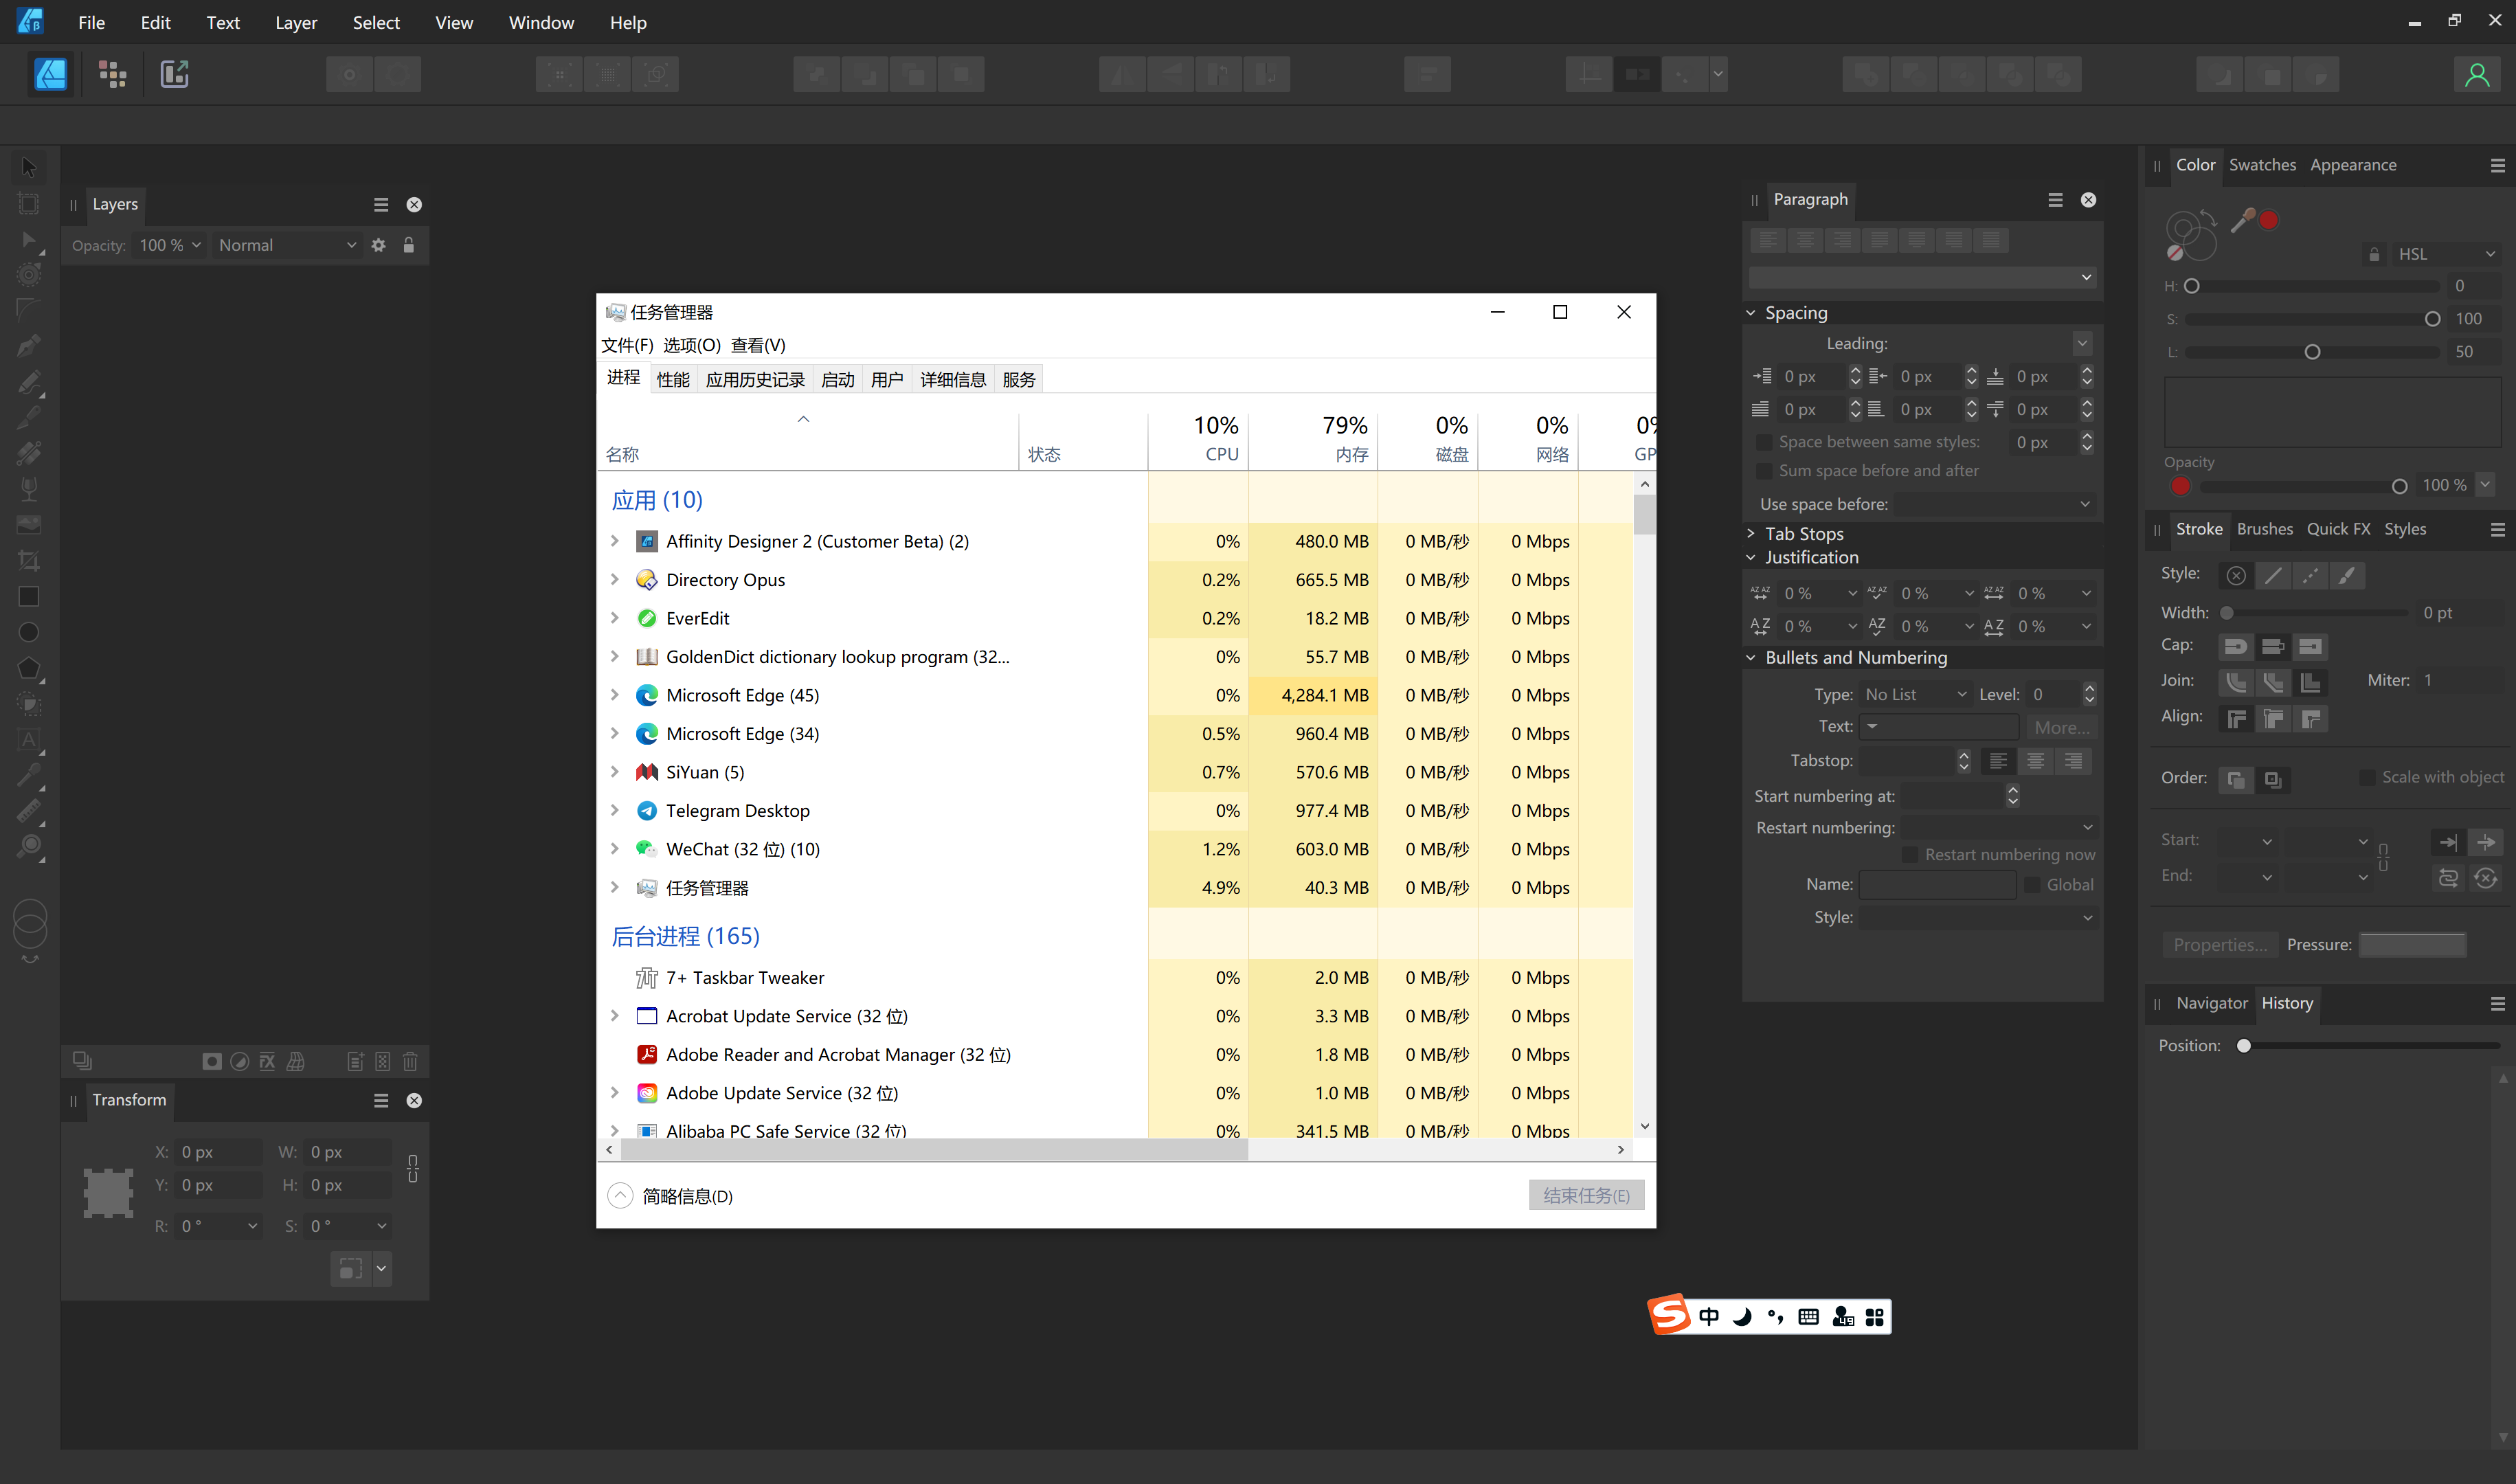Expand Affinity Designer 2 process row
This screenshot has width=2516, height=1484.
(615, 541)
